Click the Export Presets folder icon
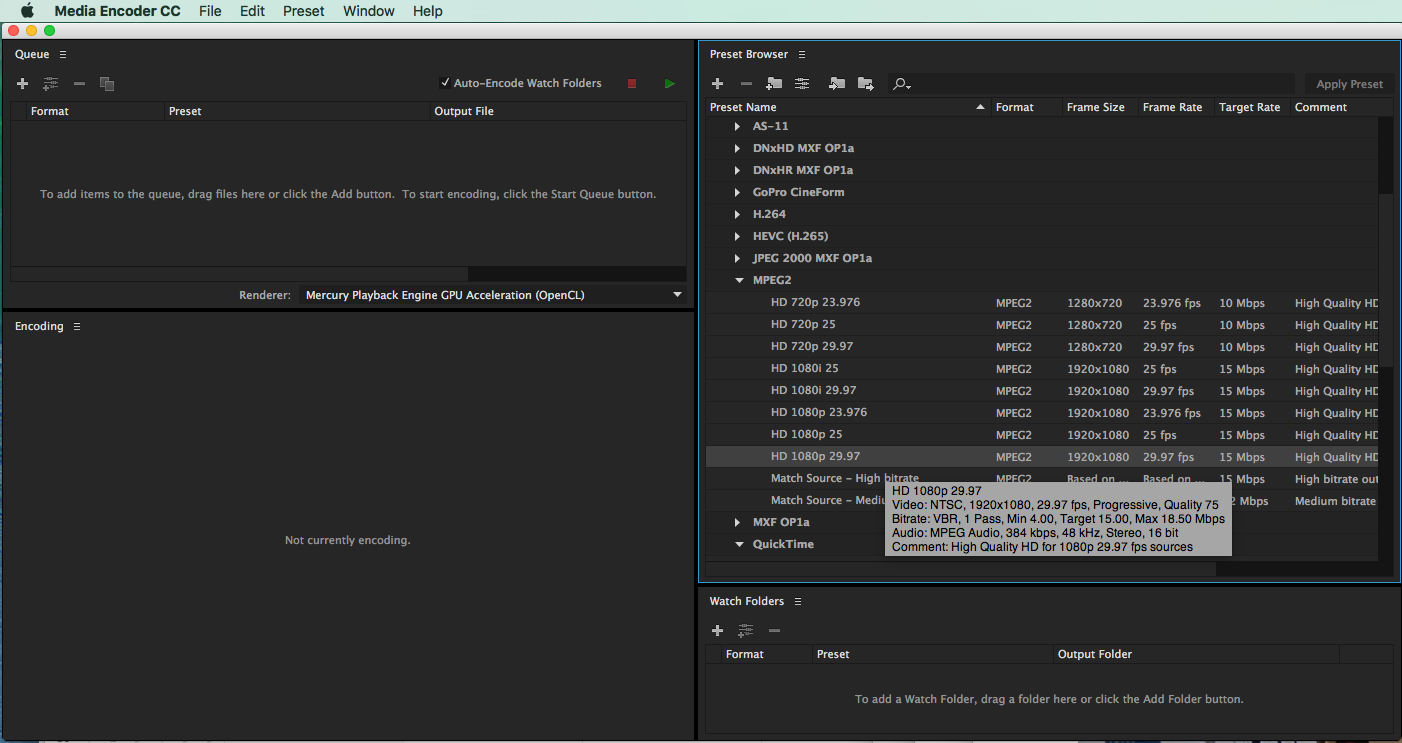This screenshot has height=743, width=1402. click(866, 84)
